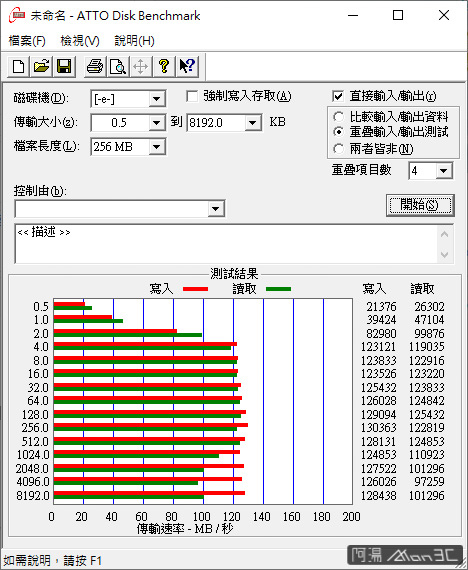Expand the 0.5 minimum transfer size dropdown
The width and height of the screenshot is (468, 570).
[x=157, y=123]
